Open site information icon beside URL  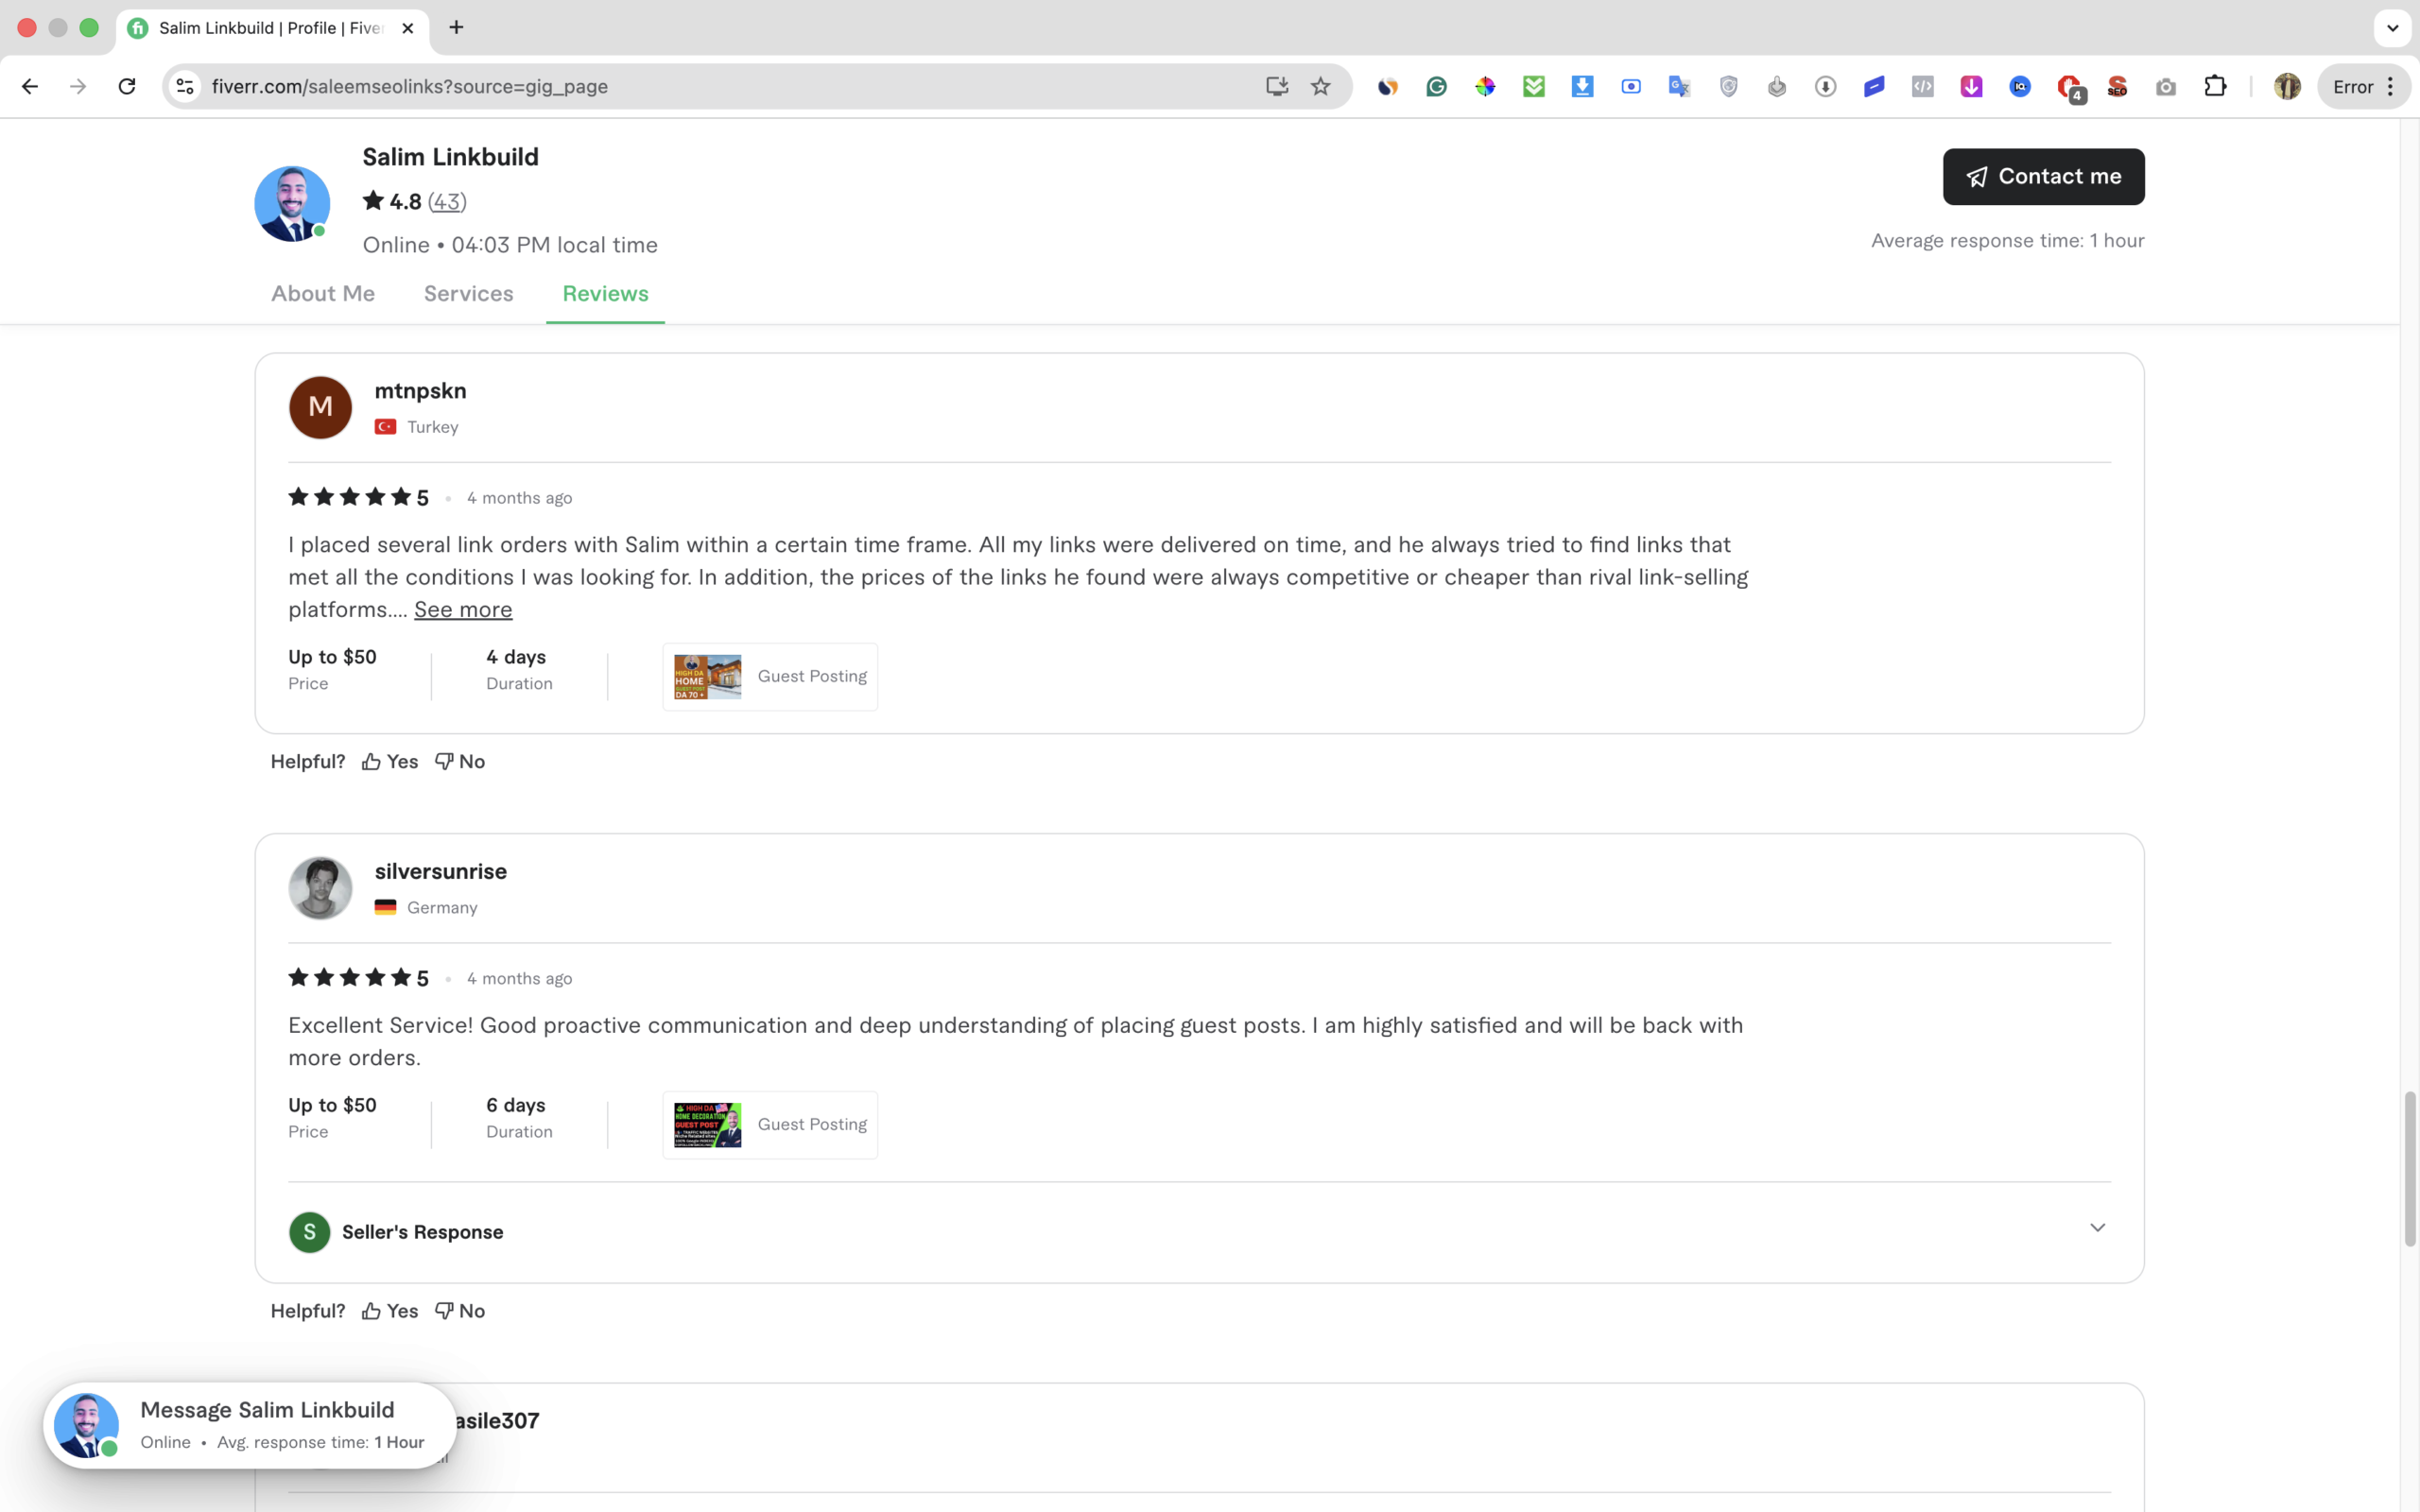[x=185, y=86]
